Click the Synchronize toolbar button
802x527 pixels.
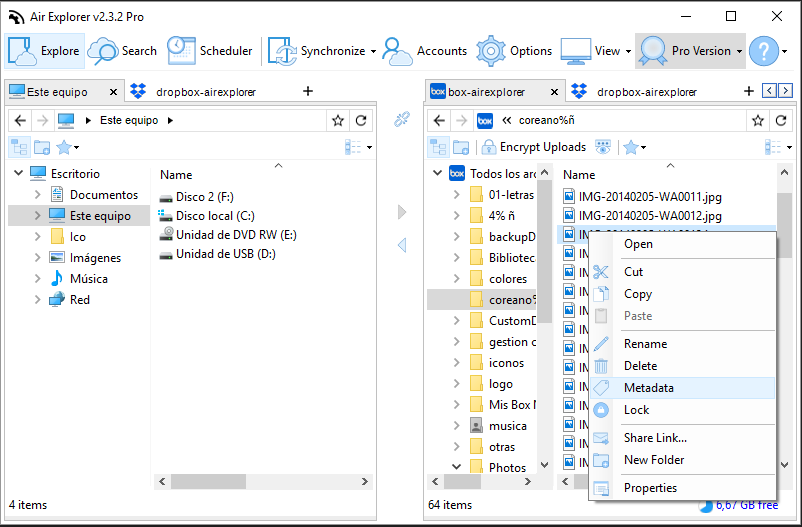317,51
